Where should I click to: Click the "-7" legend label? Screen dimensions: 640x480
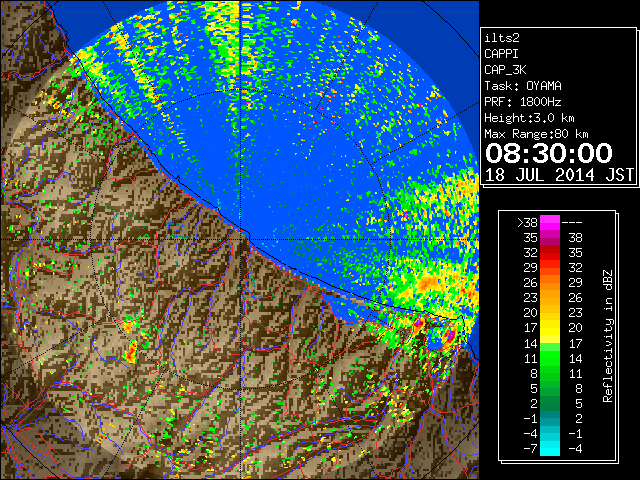click(530, 449)
